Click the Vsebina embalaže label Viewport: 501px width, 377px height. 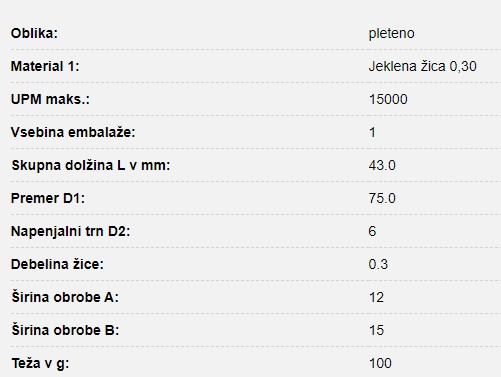coord(73,132)
